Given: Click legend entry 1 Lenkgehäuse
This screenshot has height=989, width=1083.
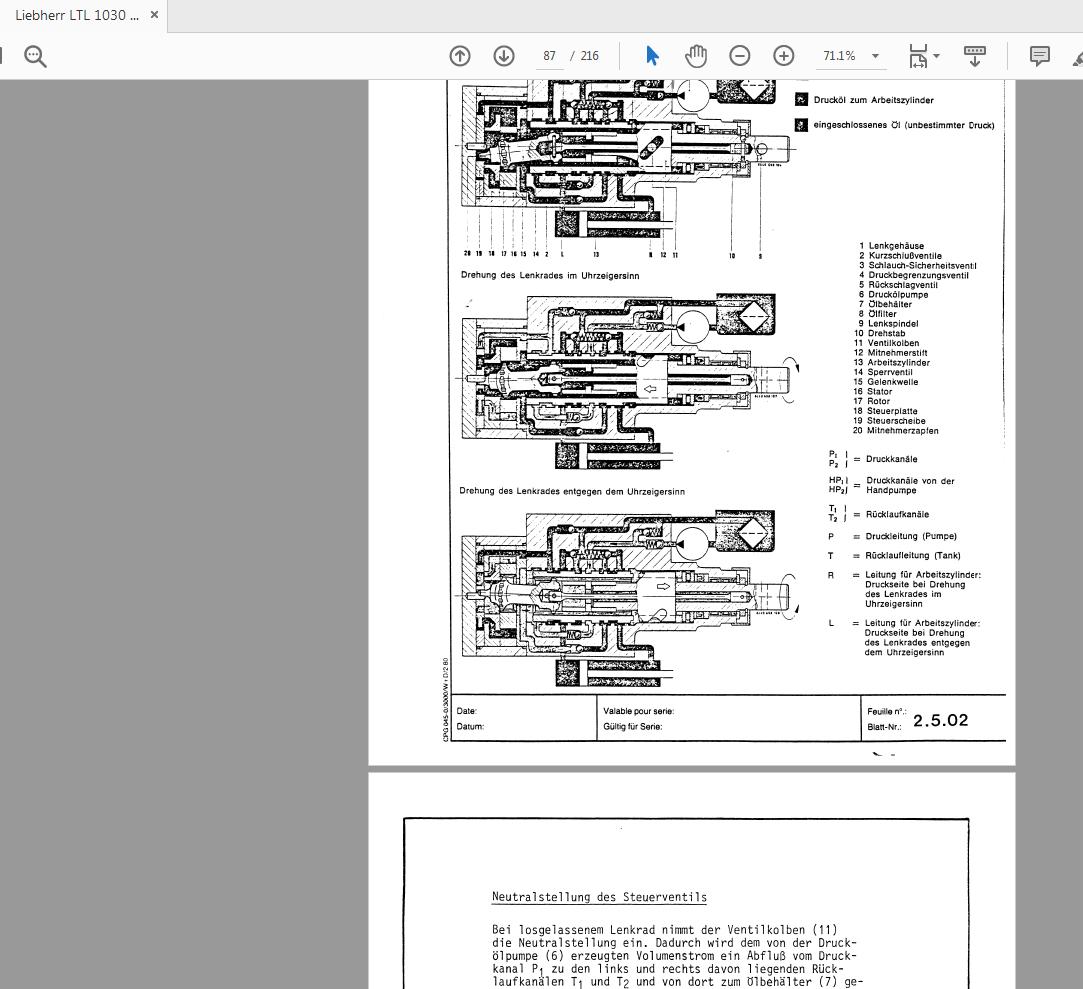Looking at the screenshot, I should point(891,246).
